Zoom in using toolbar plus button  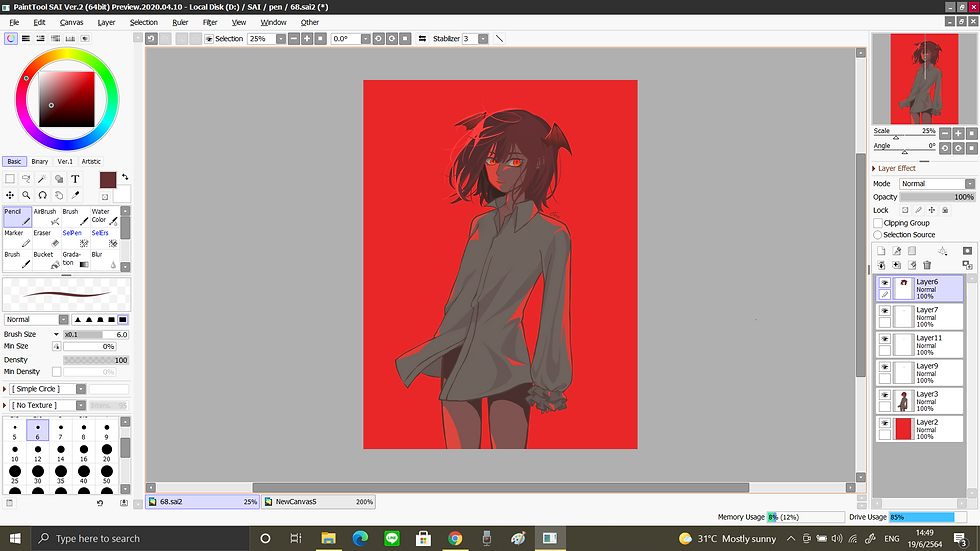pos(307,39)
